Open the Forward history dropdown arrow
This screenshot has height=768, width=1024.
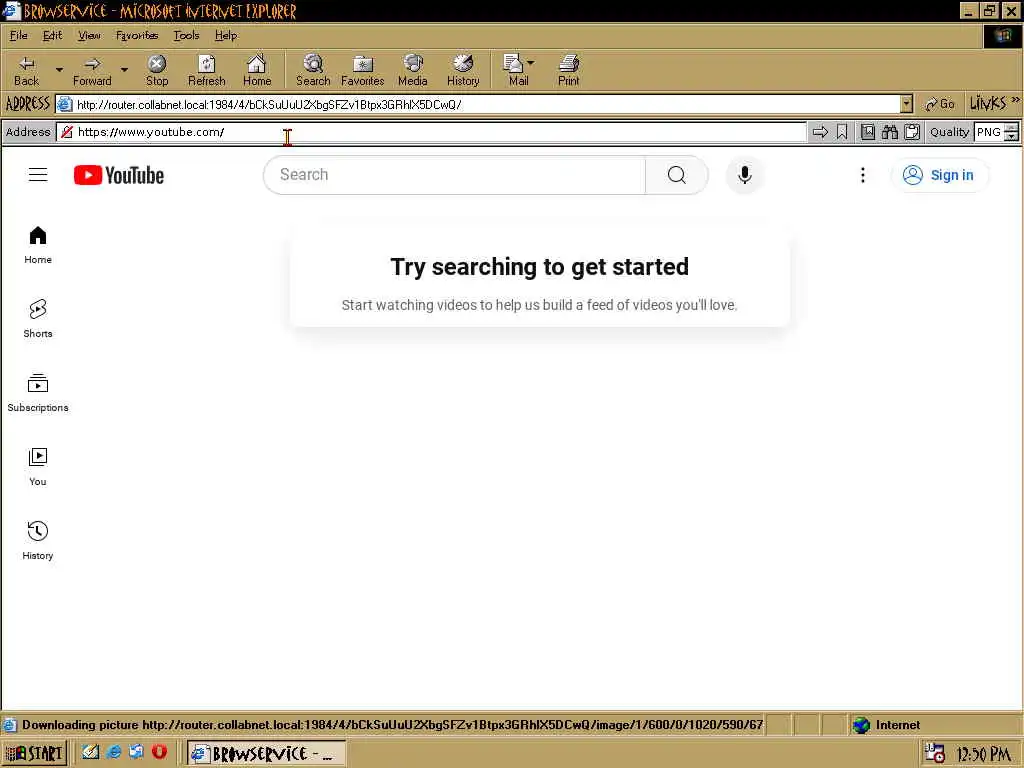(x=124, y=70)
